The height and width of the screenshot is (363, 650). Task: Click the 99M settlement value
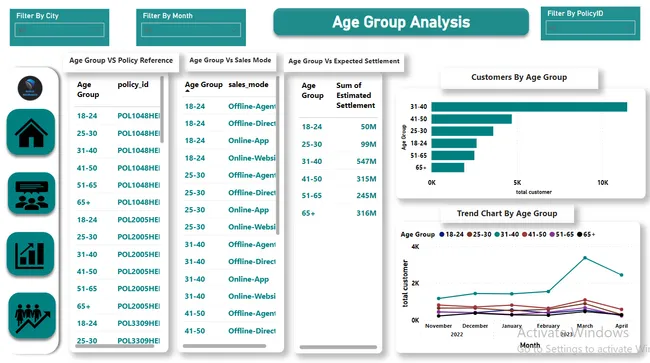tap(369, 144)
